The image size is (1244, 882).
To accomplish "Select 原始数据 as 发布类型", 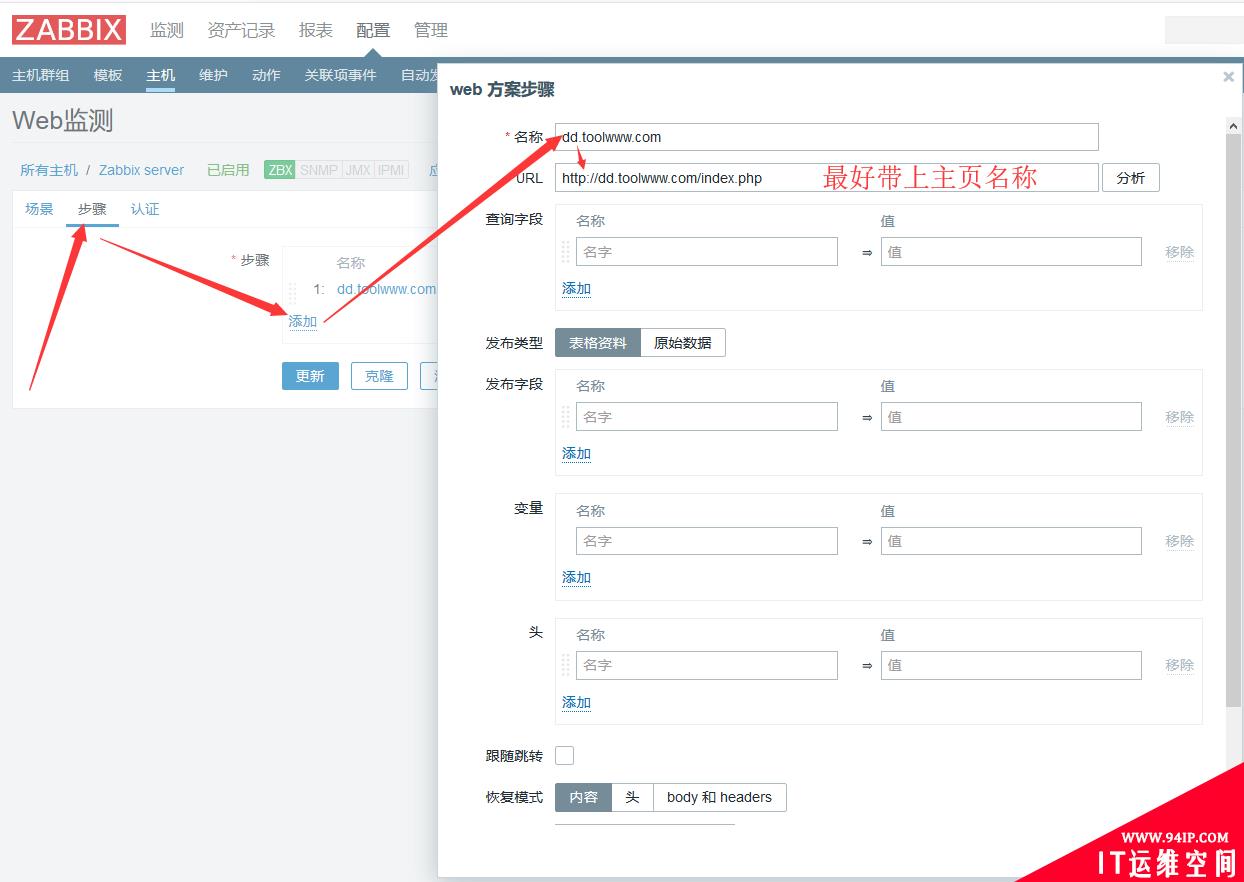I will 683,343.
